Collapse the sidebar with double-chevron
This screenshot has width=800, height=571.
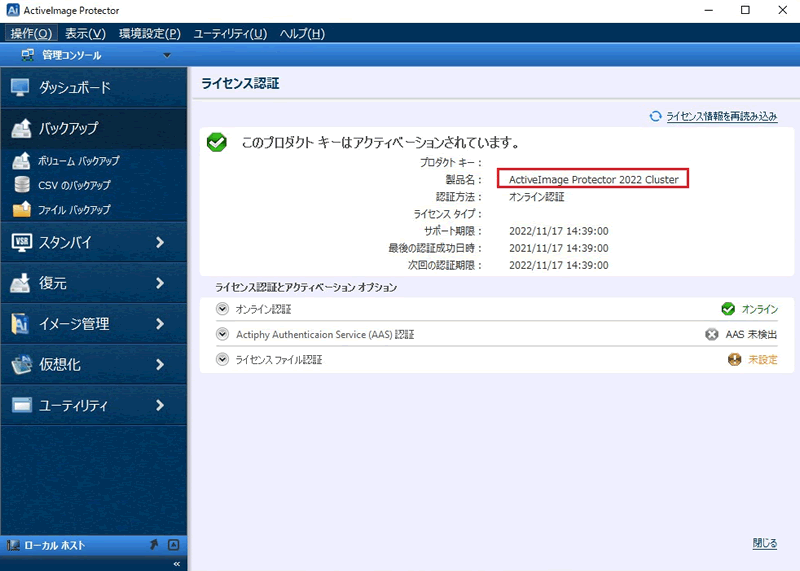click(177, 564)
